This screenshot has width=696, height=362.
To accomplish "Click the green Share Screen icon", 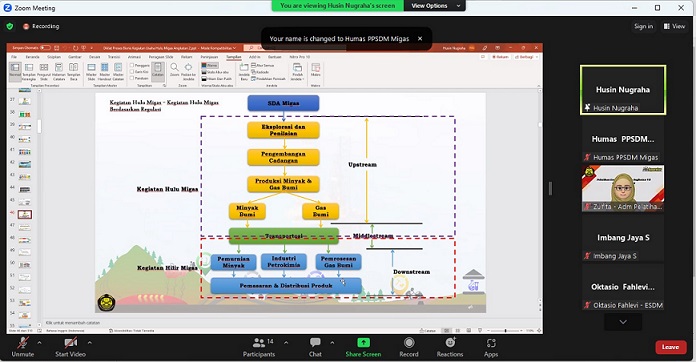I will pos(363,342).
